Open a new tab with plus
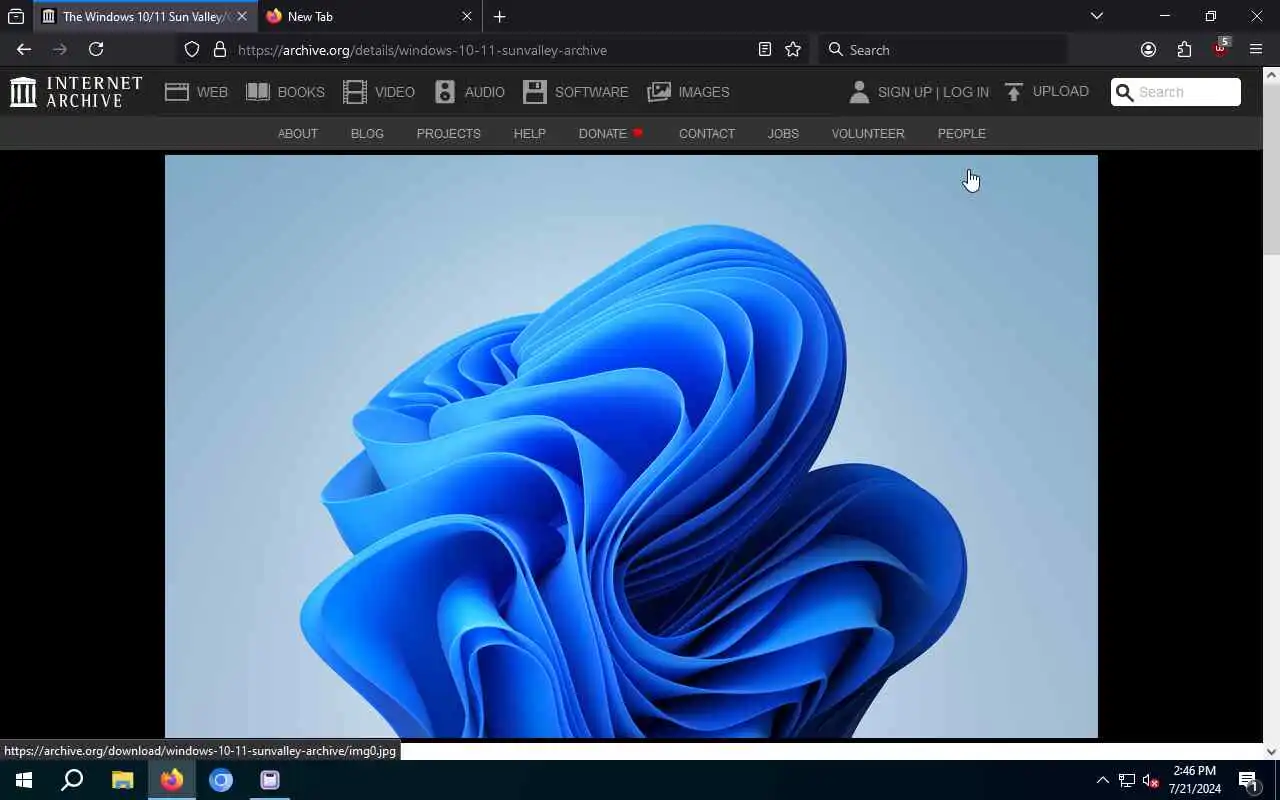Viewport: 1280px width, 800px height. click(499, 16)
